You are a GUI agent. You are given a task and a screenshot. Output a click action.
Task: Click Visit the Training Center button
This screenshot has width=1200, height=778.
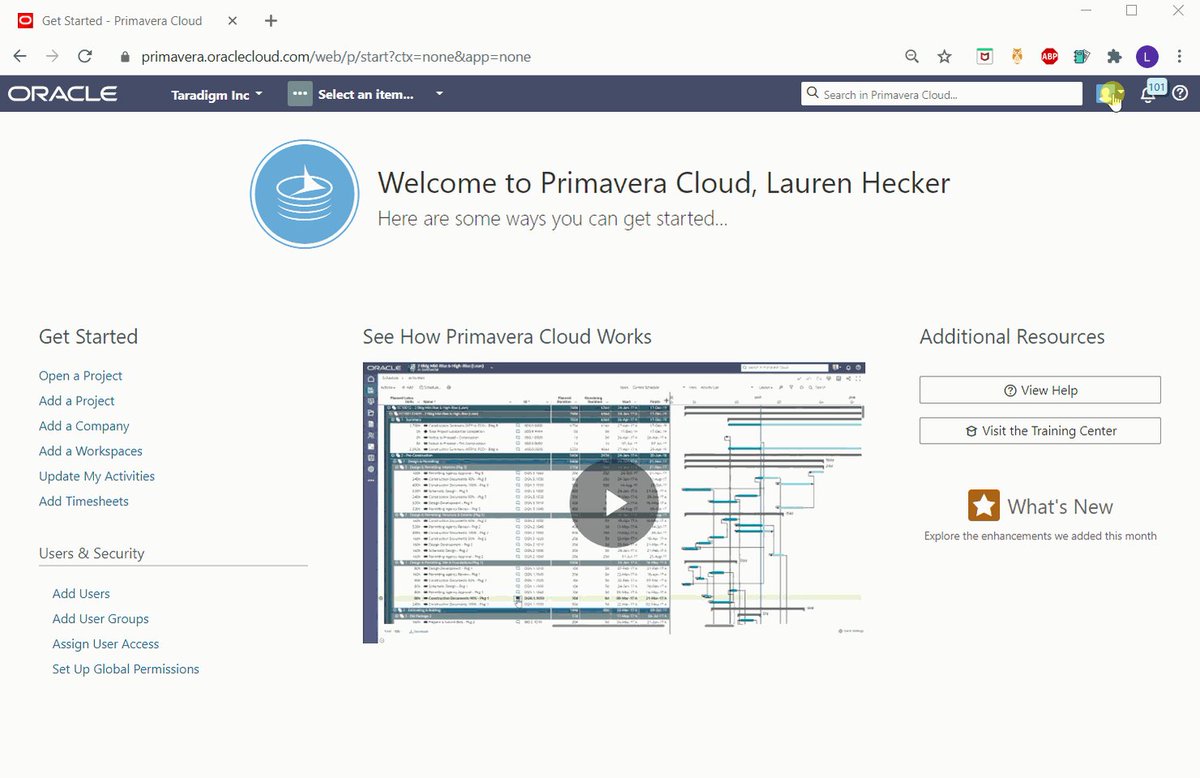1040,431
